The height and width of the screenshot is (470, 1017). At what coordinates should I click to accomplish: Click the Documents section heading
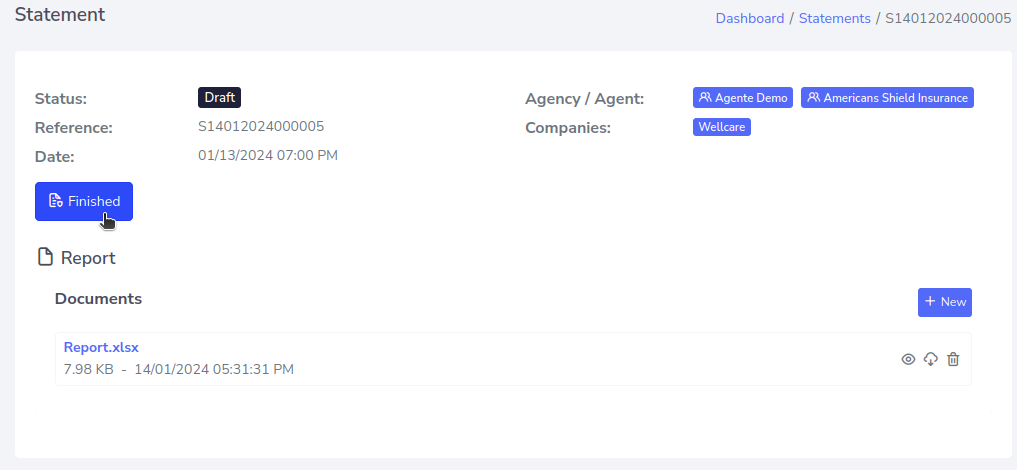[x=98, y=298]
